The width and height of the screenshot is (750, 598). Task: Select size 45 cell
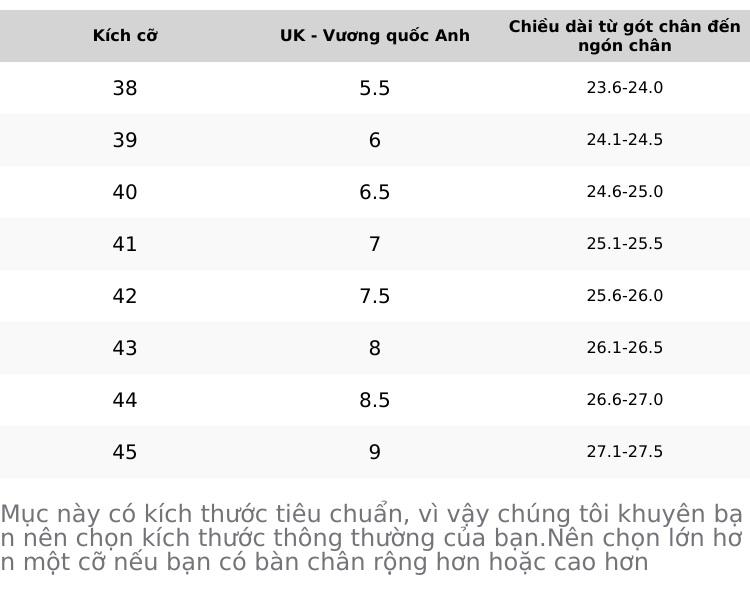pyautogui.click(x=125, y=452)
